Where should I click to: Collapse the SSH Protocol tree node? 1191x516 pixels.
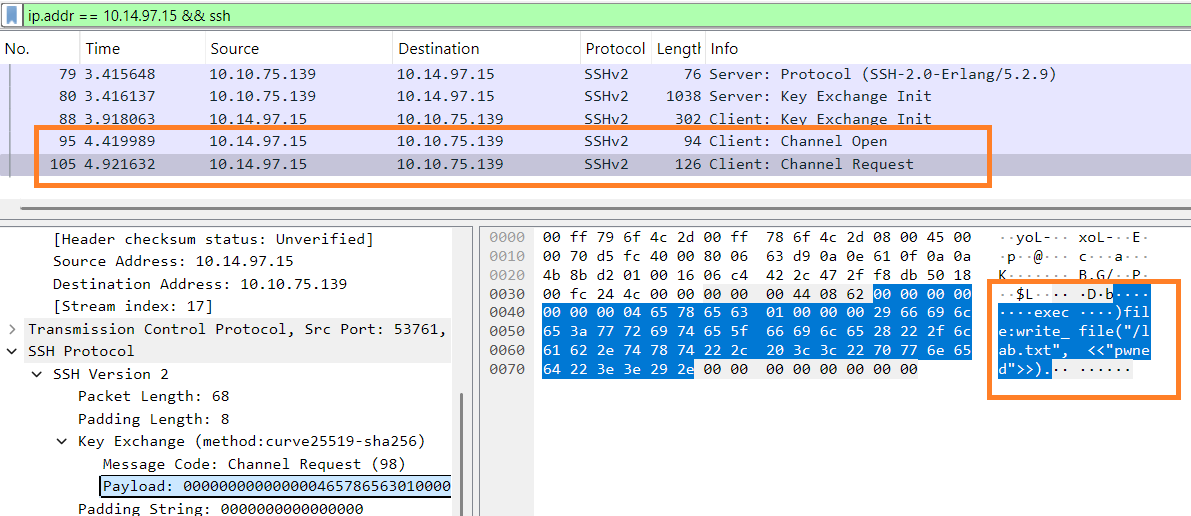tap(12, 351)
